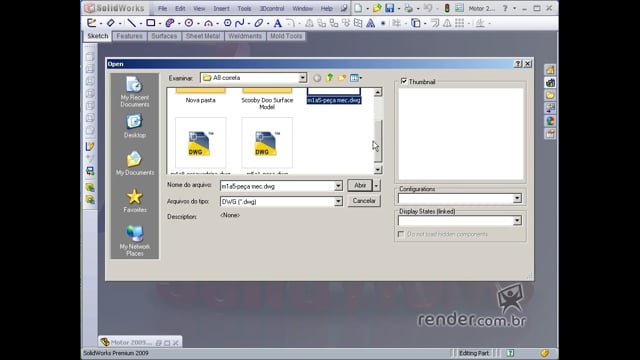Open My Network Places
This screenshot has width=640, height=360.
135,240
